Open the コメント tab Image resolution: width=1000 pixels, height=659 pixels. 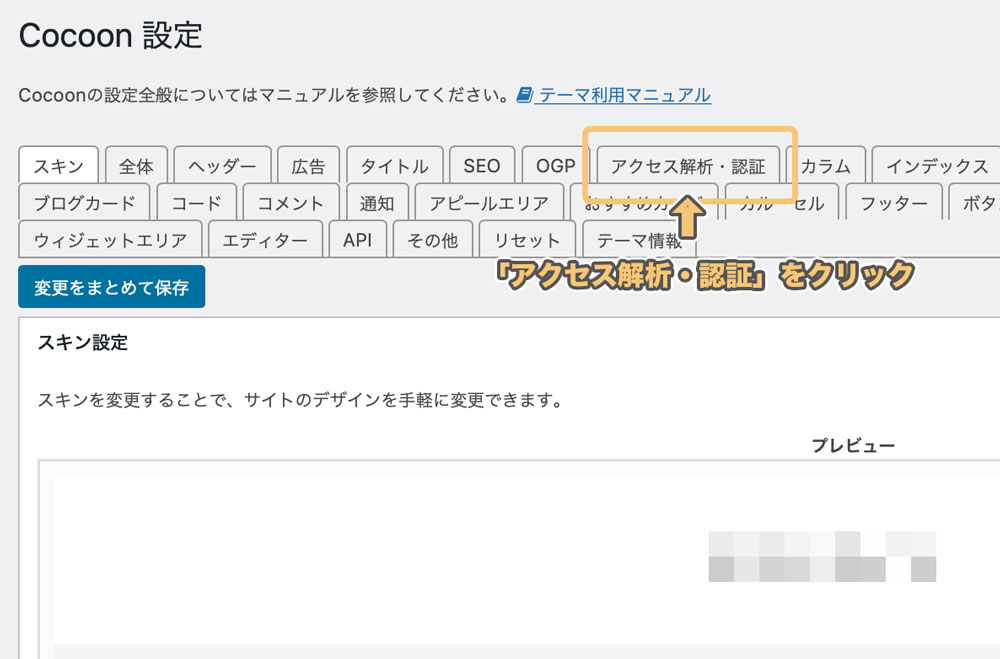tap(291, 202)
